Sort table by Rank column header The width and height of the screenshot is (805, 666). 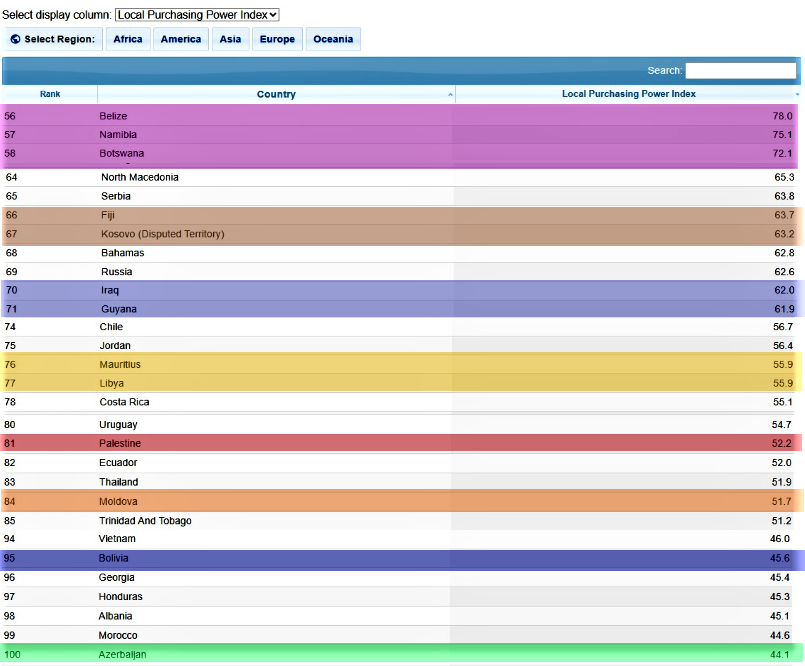[50, 94]
